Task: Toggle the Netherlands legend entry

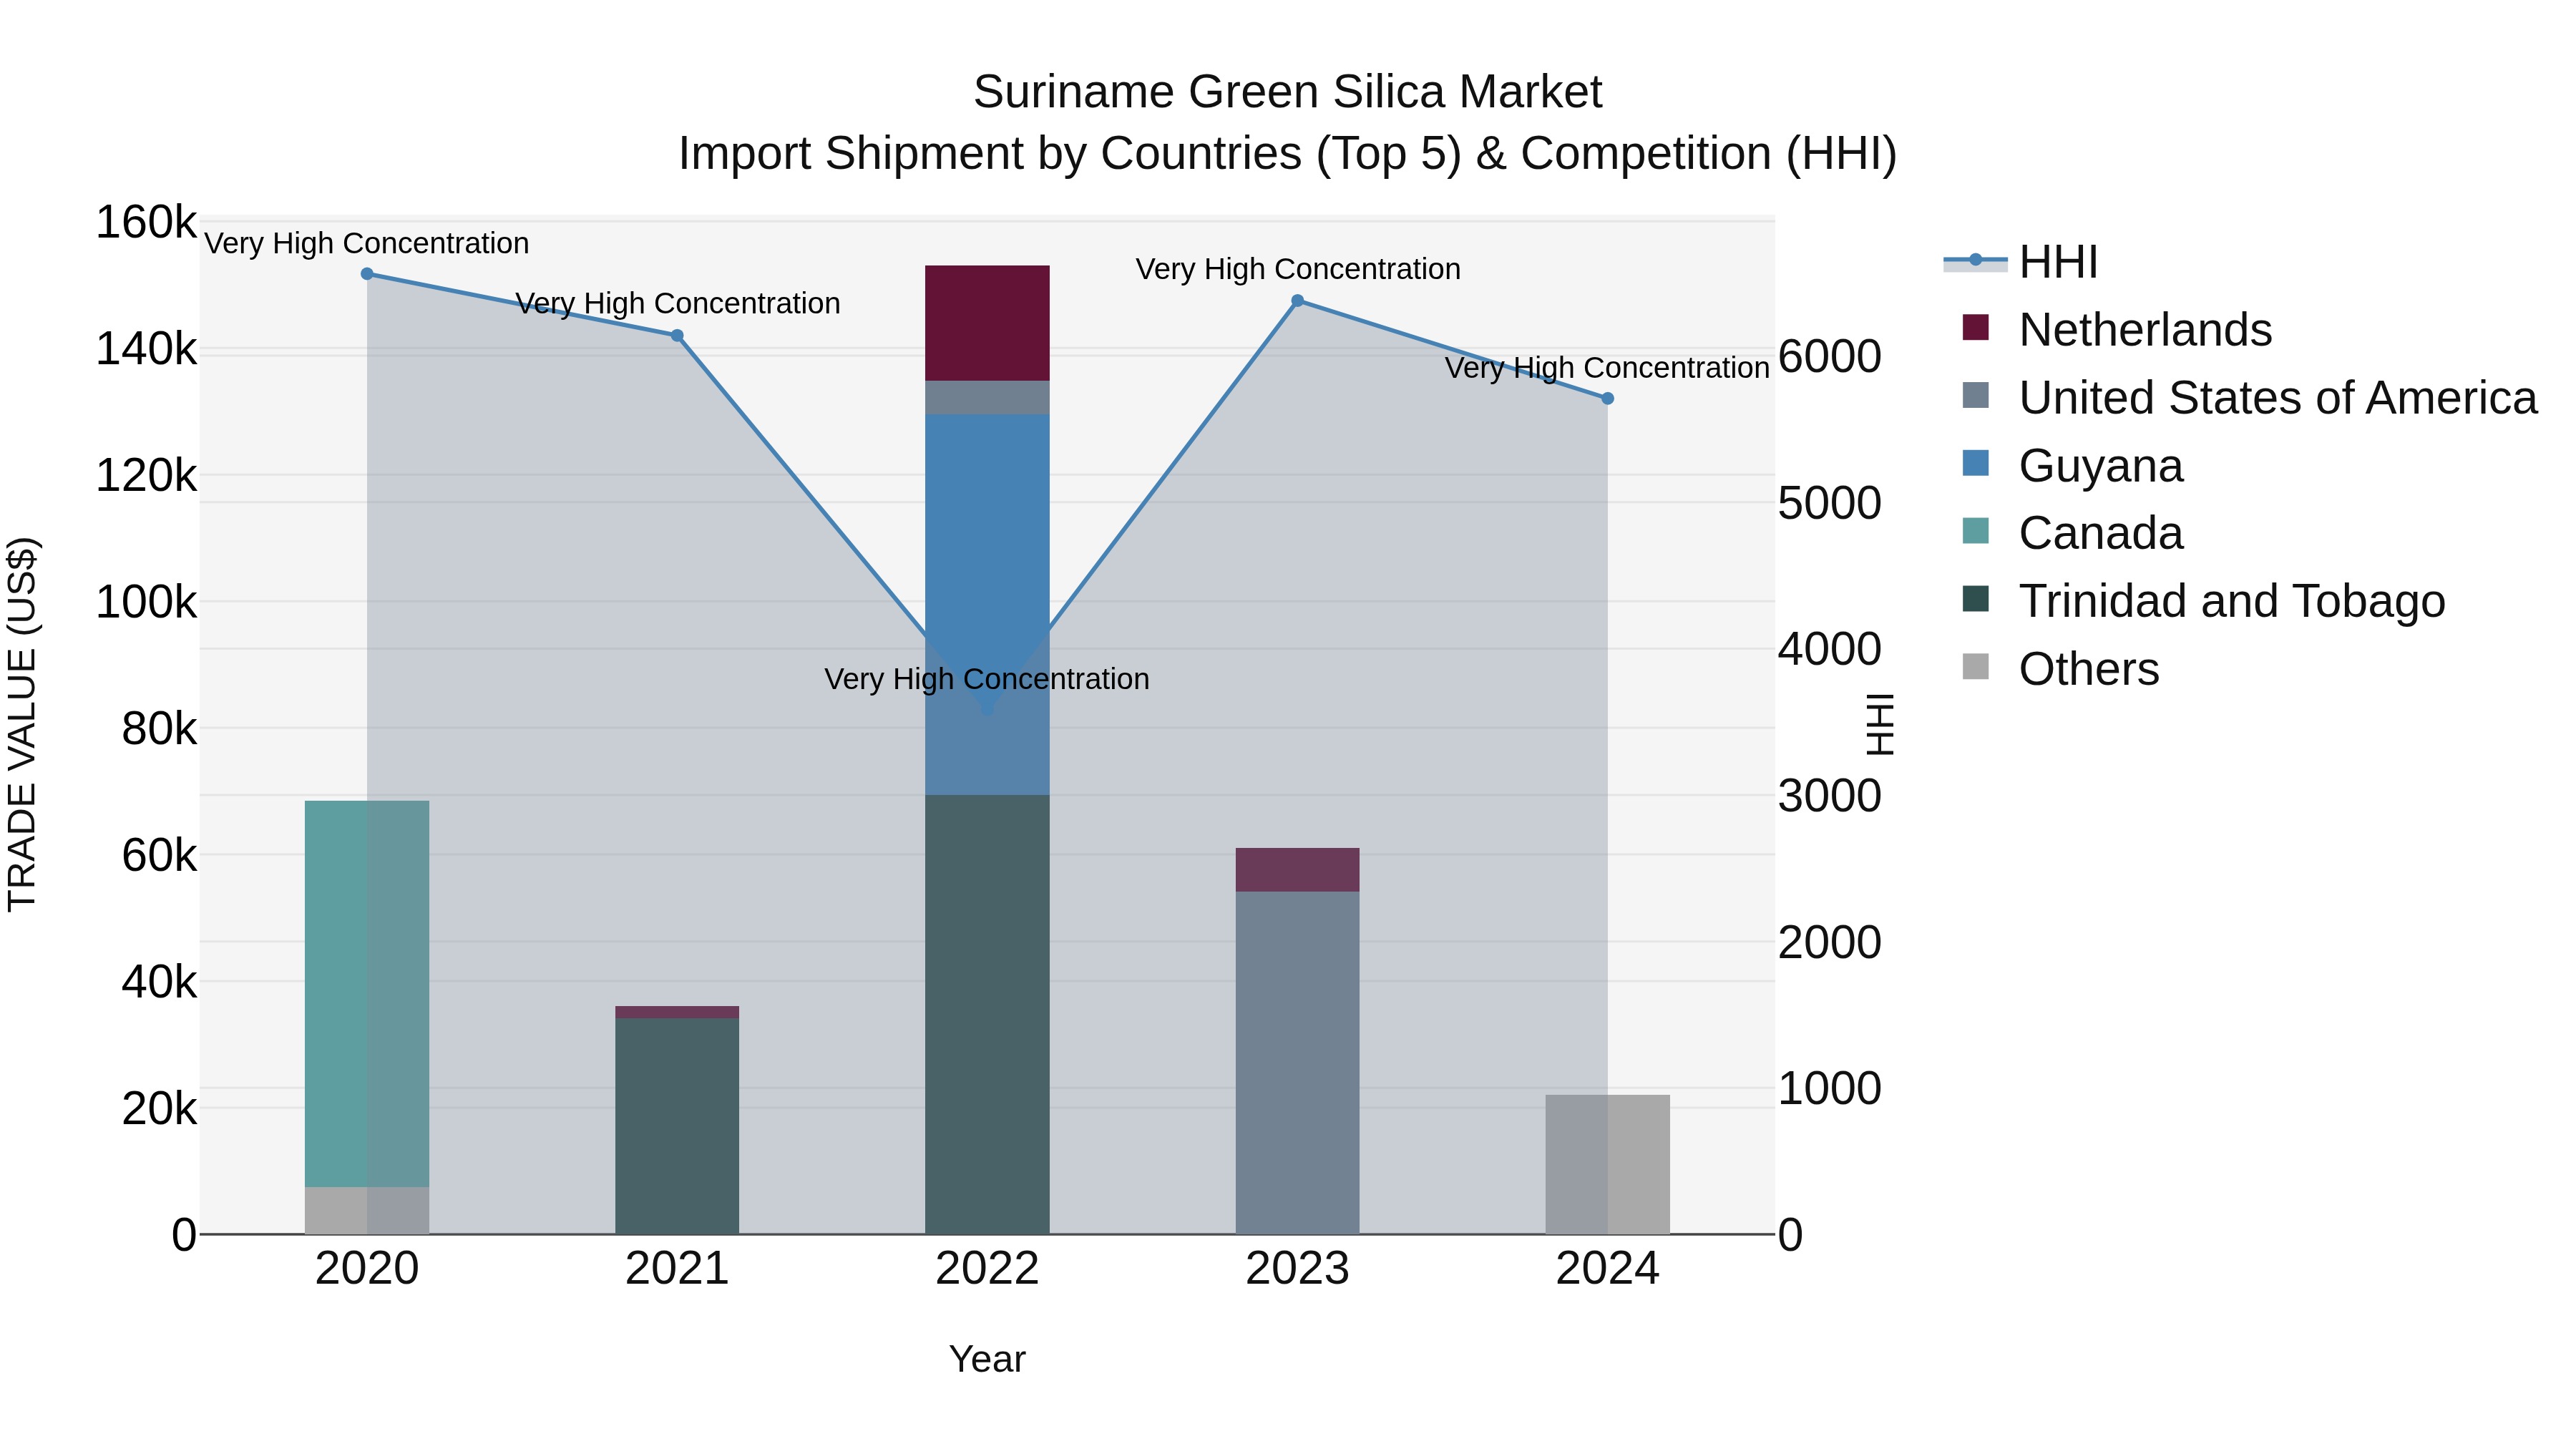Action: (x=2117, y=329)
